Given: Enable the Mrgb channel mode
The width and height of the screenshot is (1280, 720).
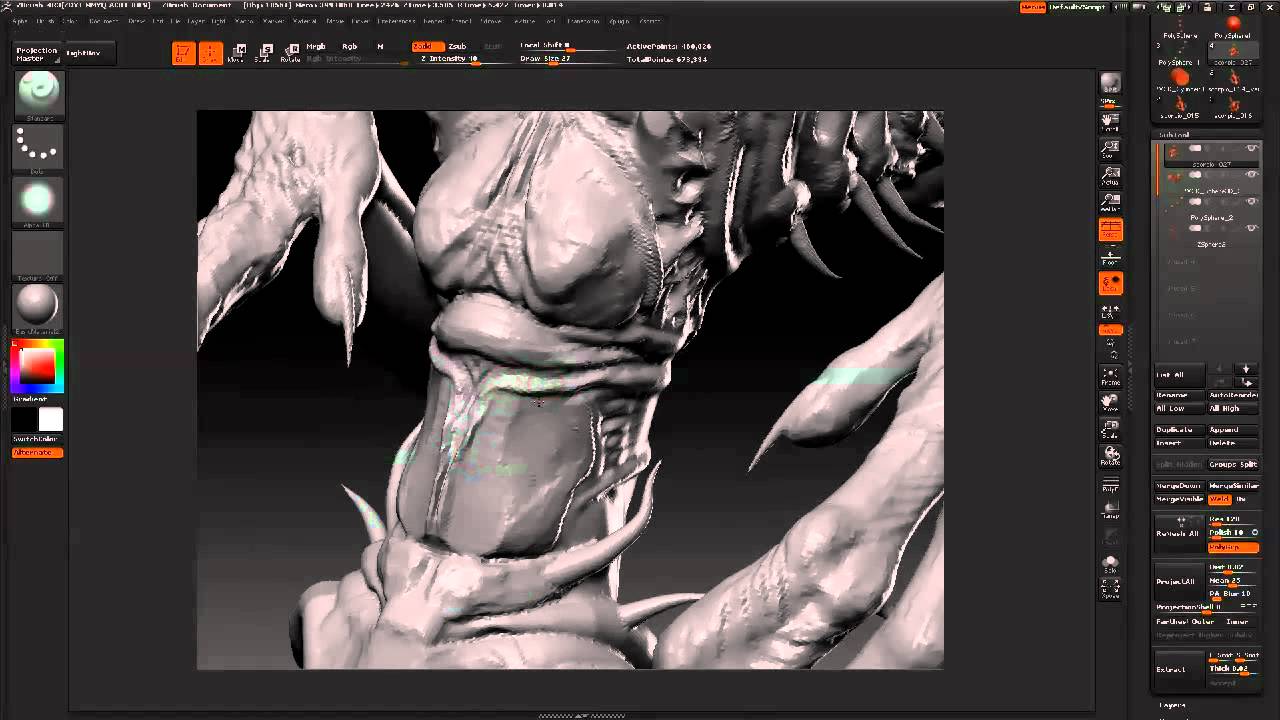Looking at the screenshot, I should pos(316,47).
